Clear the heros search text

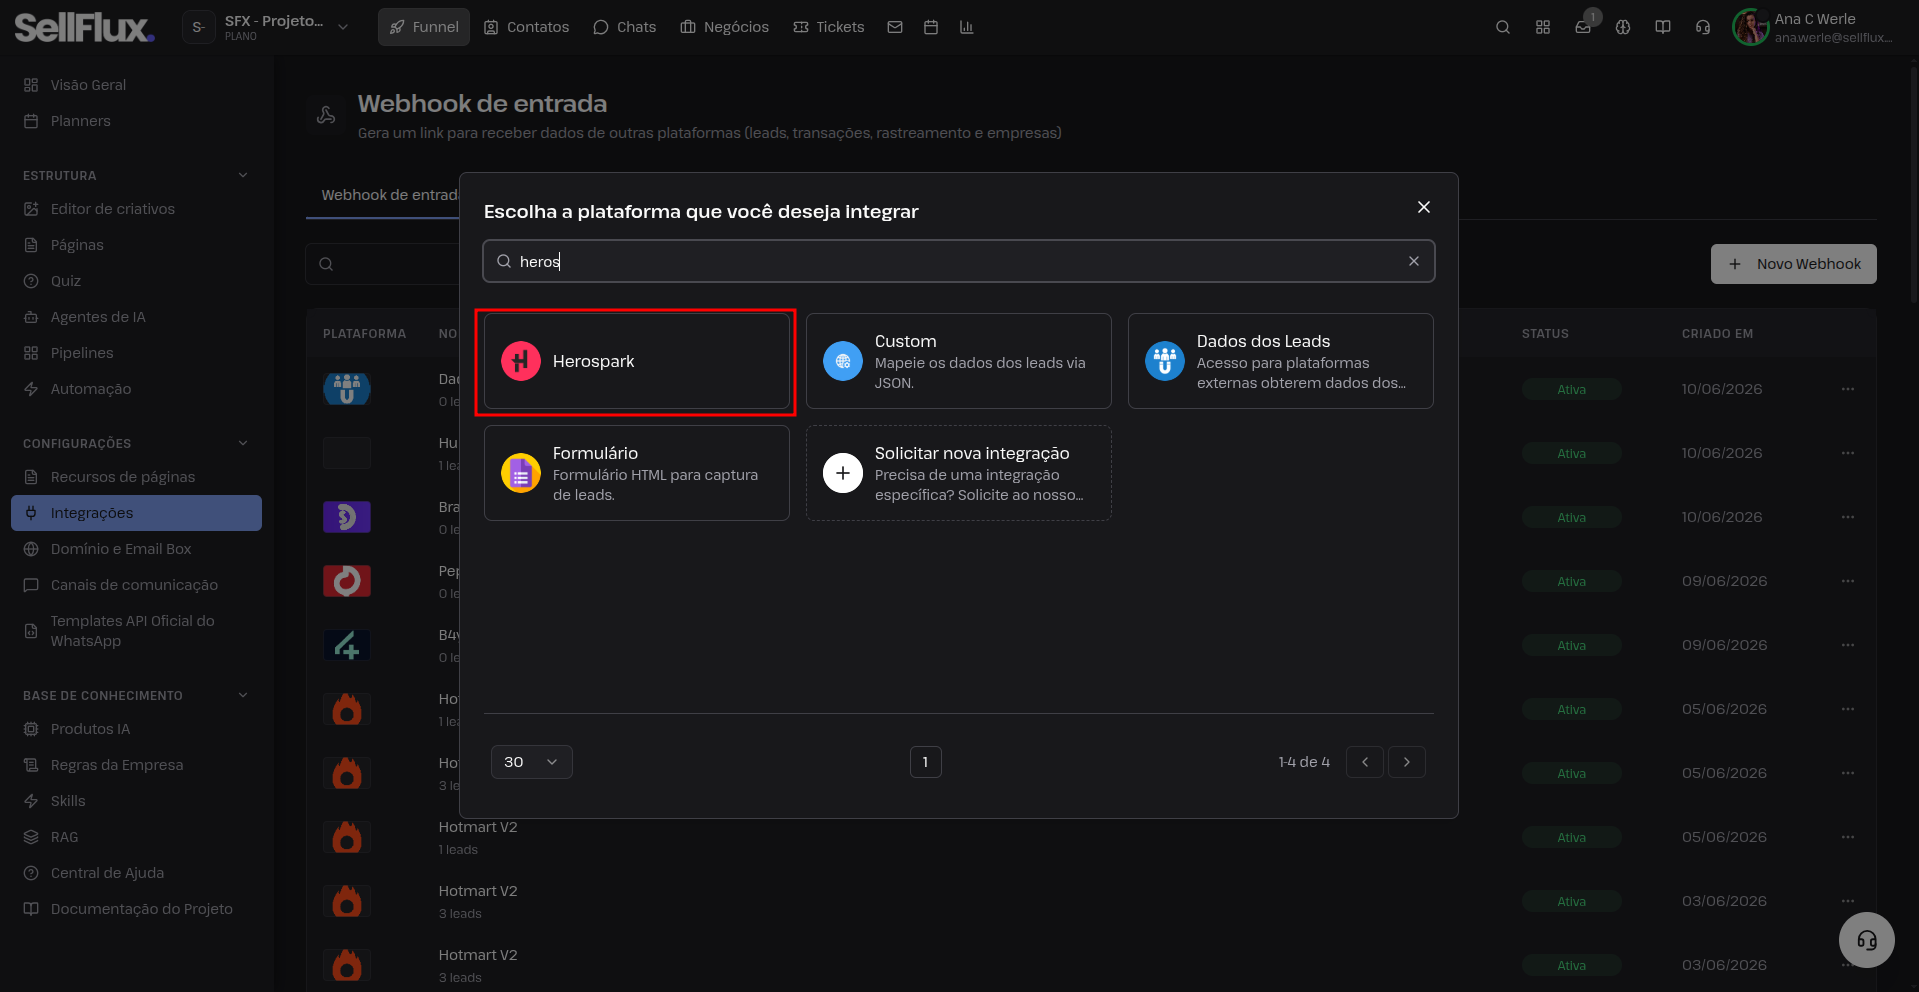[x=1414, y=261]
